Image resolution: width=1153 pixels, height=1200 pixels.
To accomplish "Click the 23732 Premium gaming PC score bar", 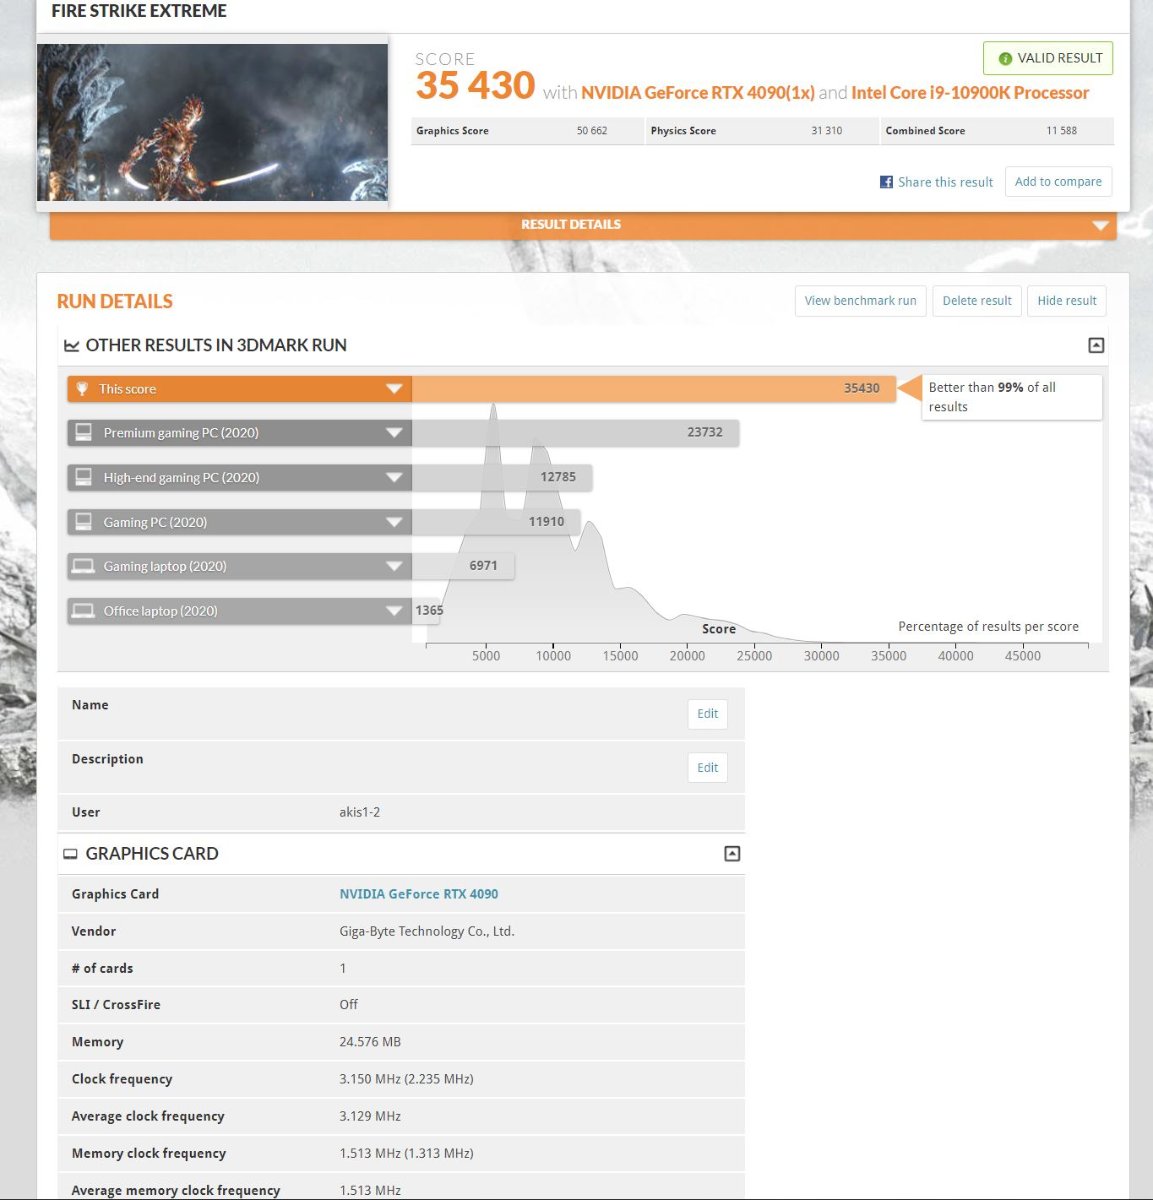I will pos(575,433).
